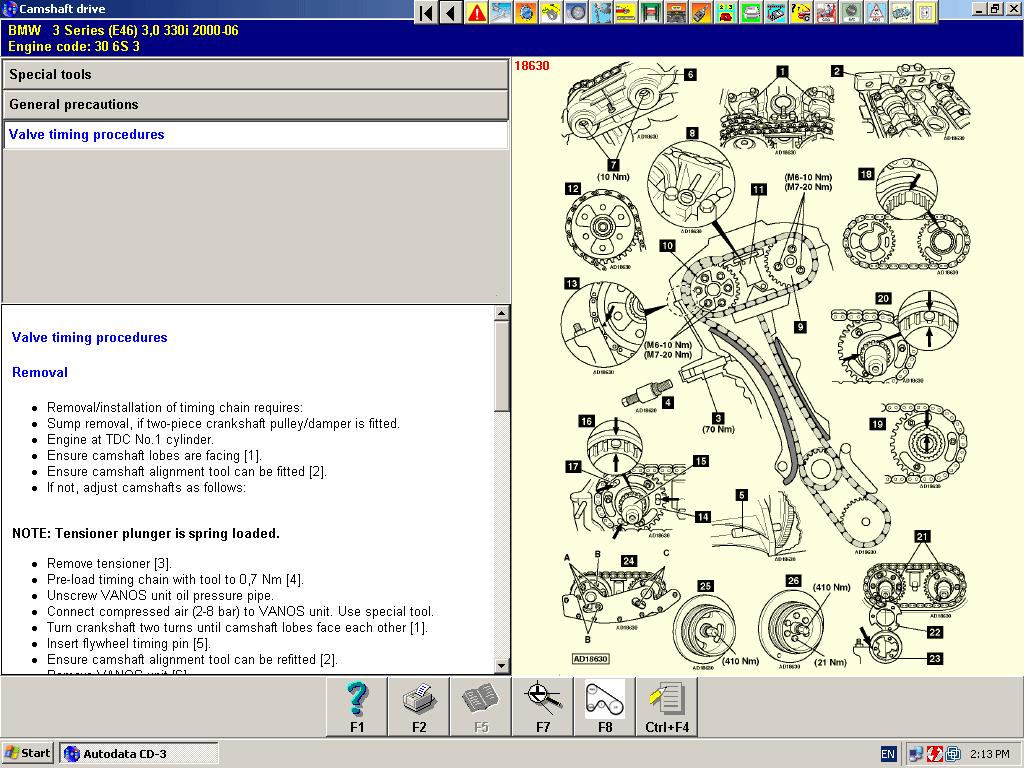Image resolution: width=1024 pixels, height=768 pixels.
Task: Click the text pane scrollbar thumb
Action: pyautogui.click(x=502, y=366)
